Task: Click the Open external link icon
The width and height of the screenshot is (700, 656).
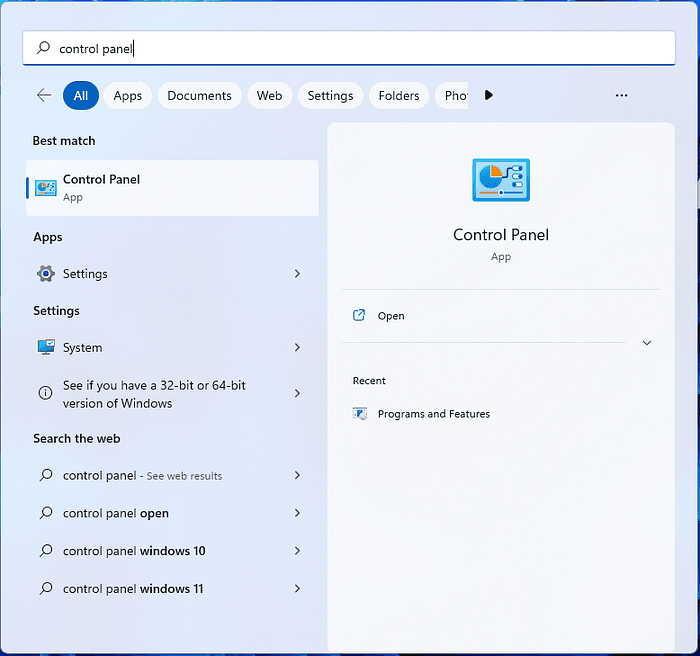Action: [x=360, y=316]
